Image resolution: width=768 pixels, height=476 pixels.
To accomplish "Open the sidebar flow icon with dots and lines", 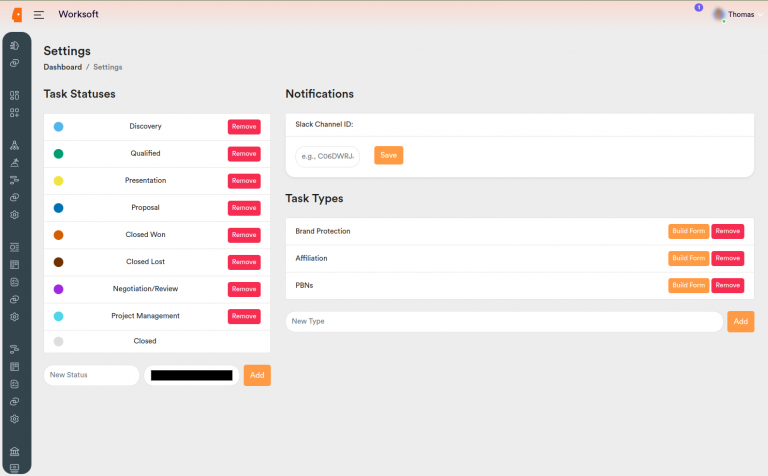I will tap(15, 349).
